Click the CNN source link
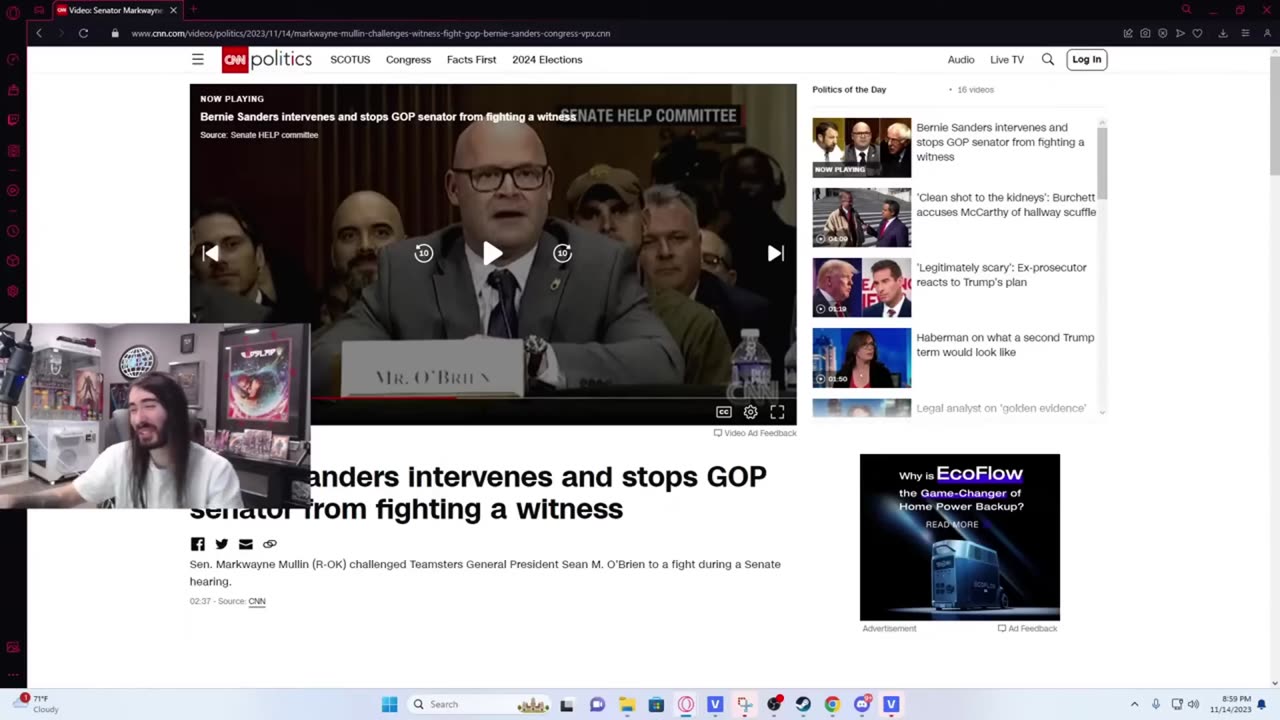This screenshot has height=720, width=1280. pos(257,601)
